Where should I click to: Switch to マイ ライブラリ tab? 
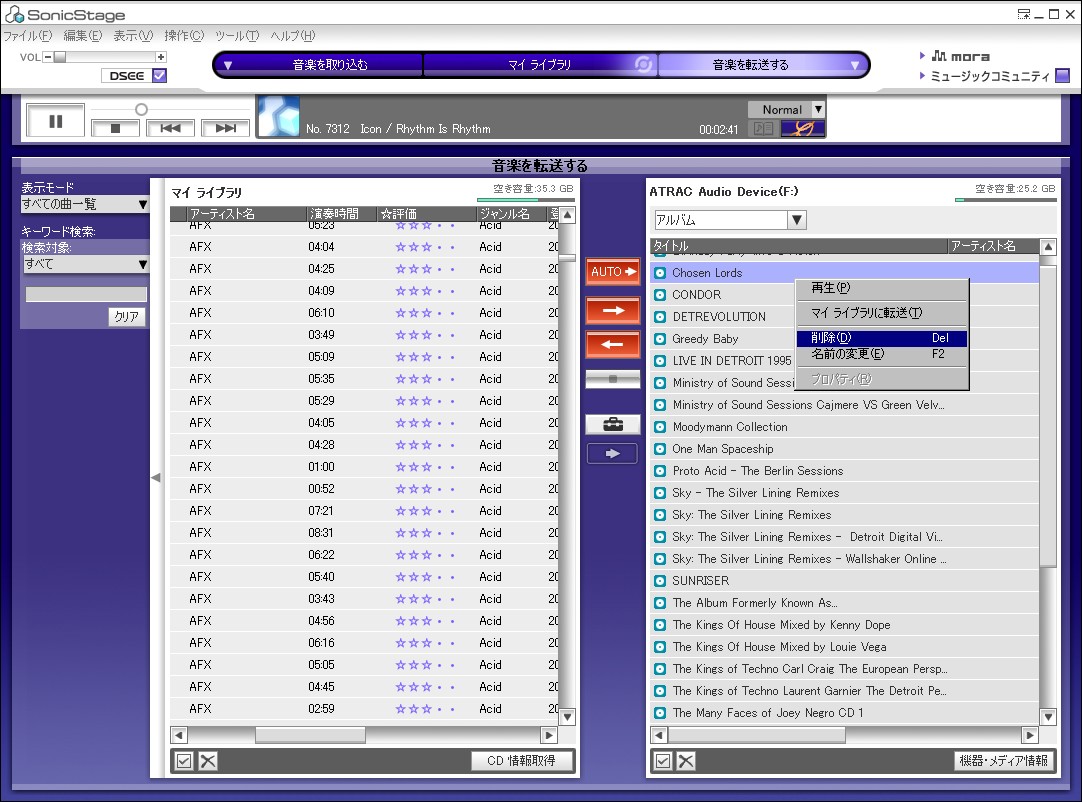click(540, 65)
